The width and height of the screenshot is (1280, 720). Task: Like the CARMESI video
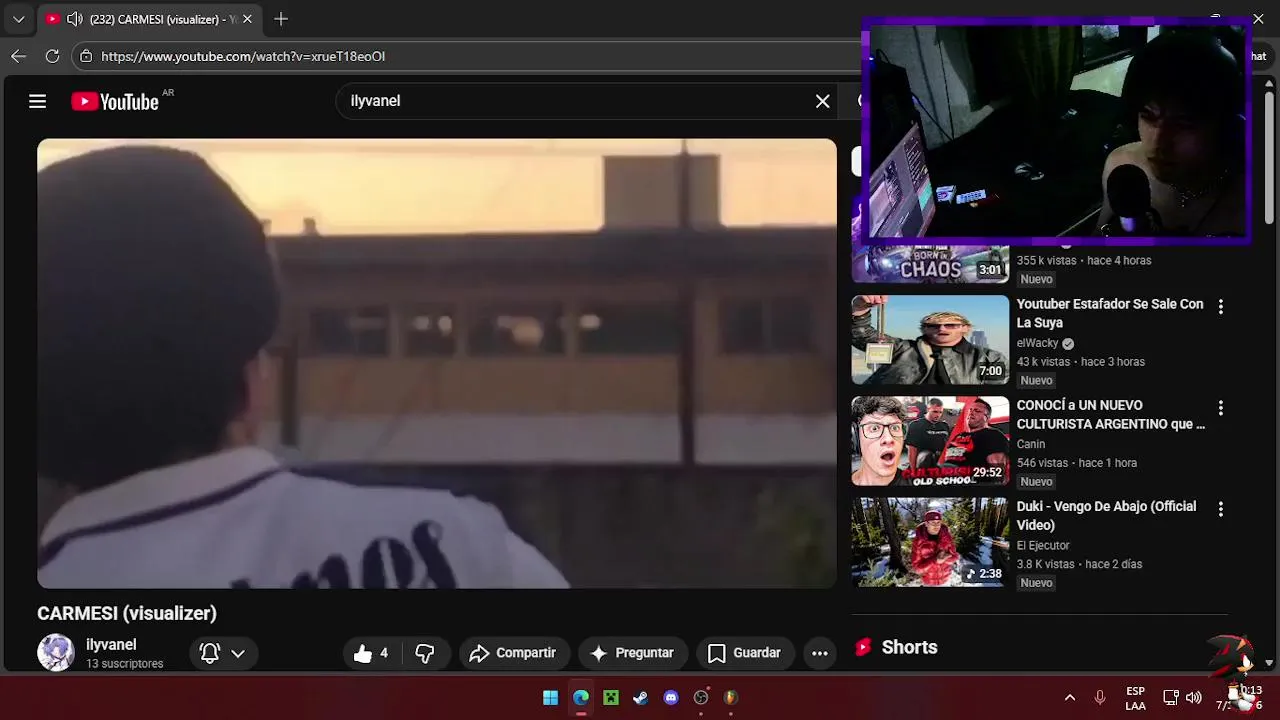(371, 653)
